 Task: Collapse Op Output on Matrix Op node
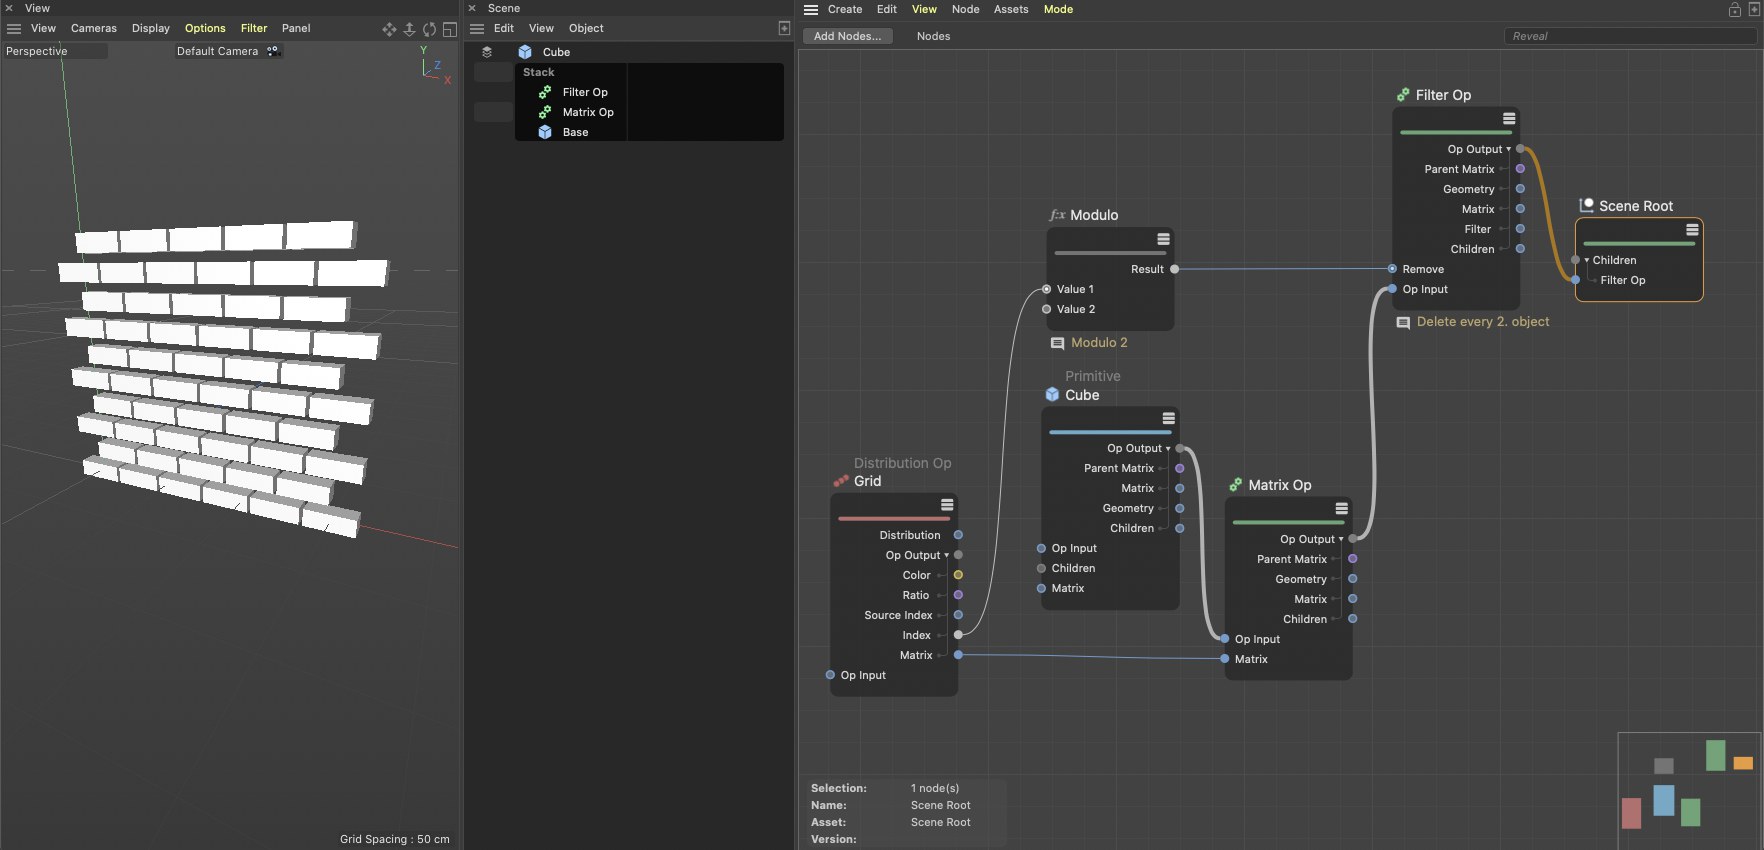point(1341,539)
